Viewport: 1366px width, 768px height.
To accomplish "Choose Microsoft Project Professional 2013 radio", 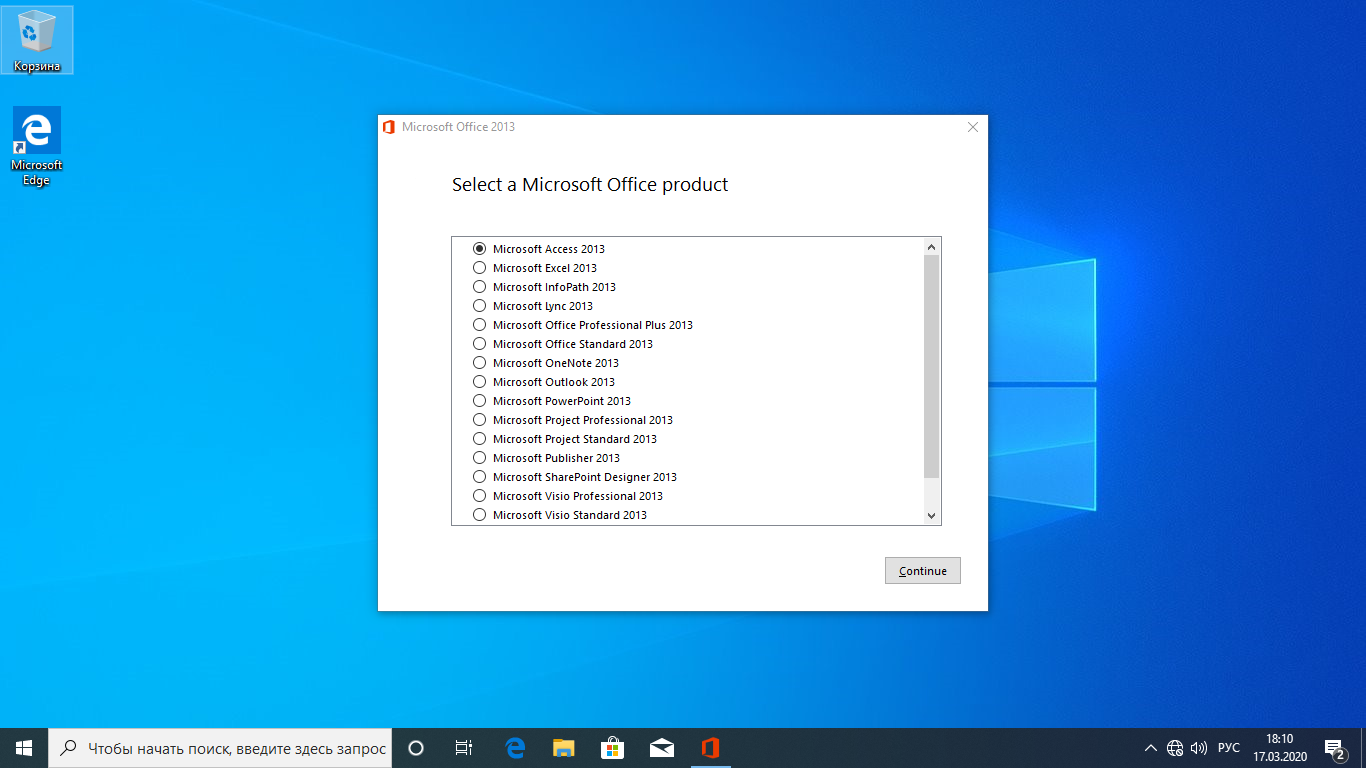I will [480, 419].
